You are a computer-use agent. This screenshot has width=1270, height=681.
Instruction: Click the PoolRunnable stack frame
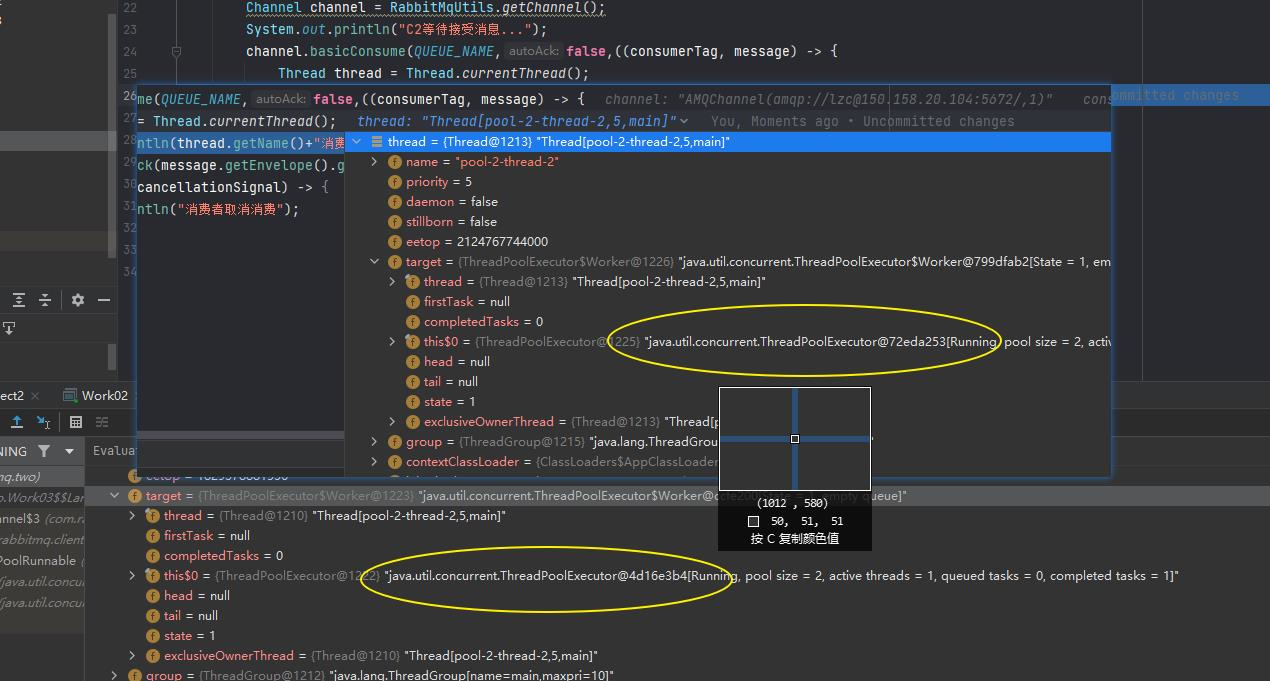[42, 561]
